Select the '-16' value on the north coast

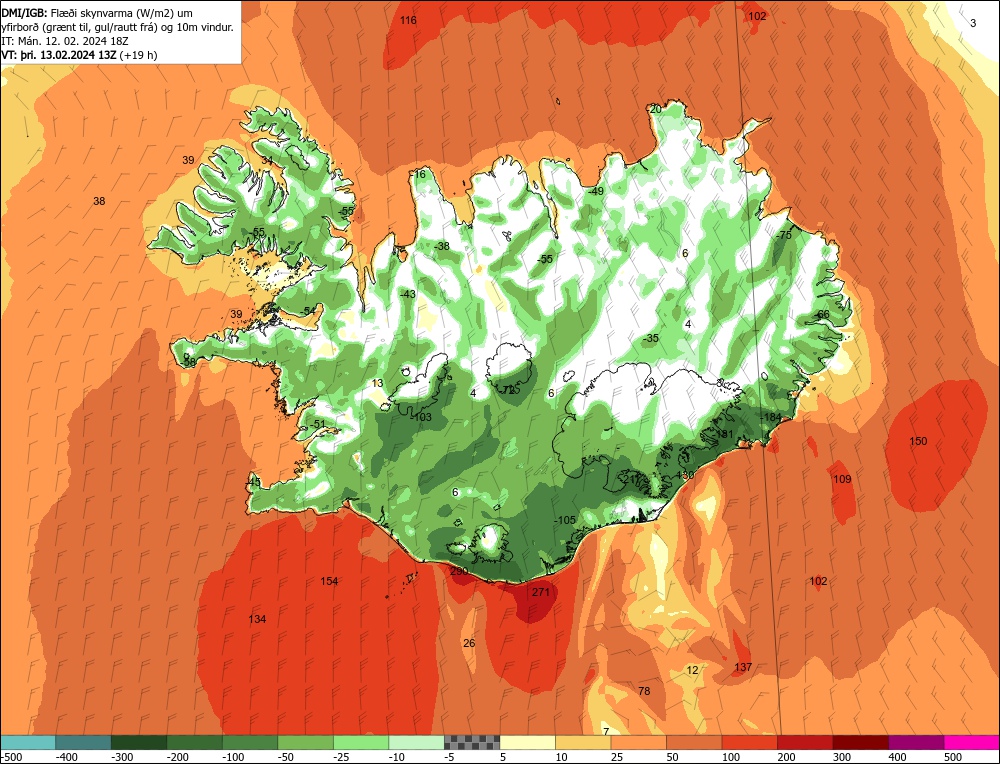(x=418, y=174)
